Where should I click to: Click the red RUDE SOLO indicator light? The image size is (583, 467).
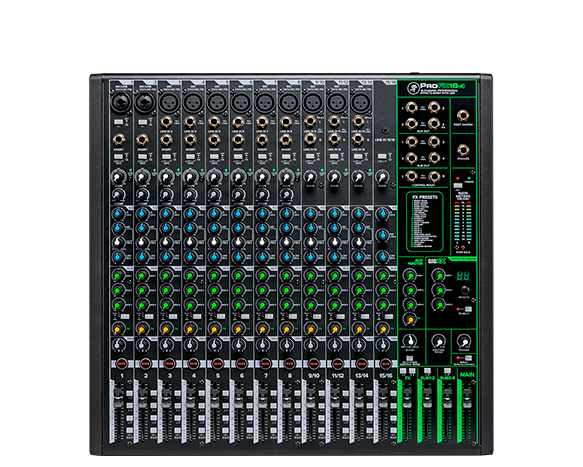pyautogui.click(x=463, y=248)
